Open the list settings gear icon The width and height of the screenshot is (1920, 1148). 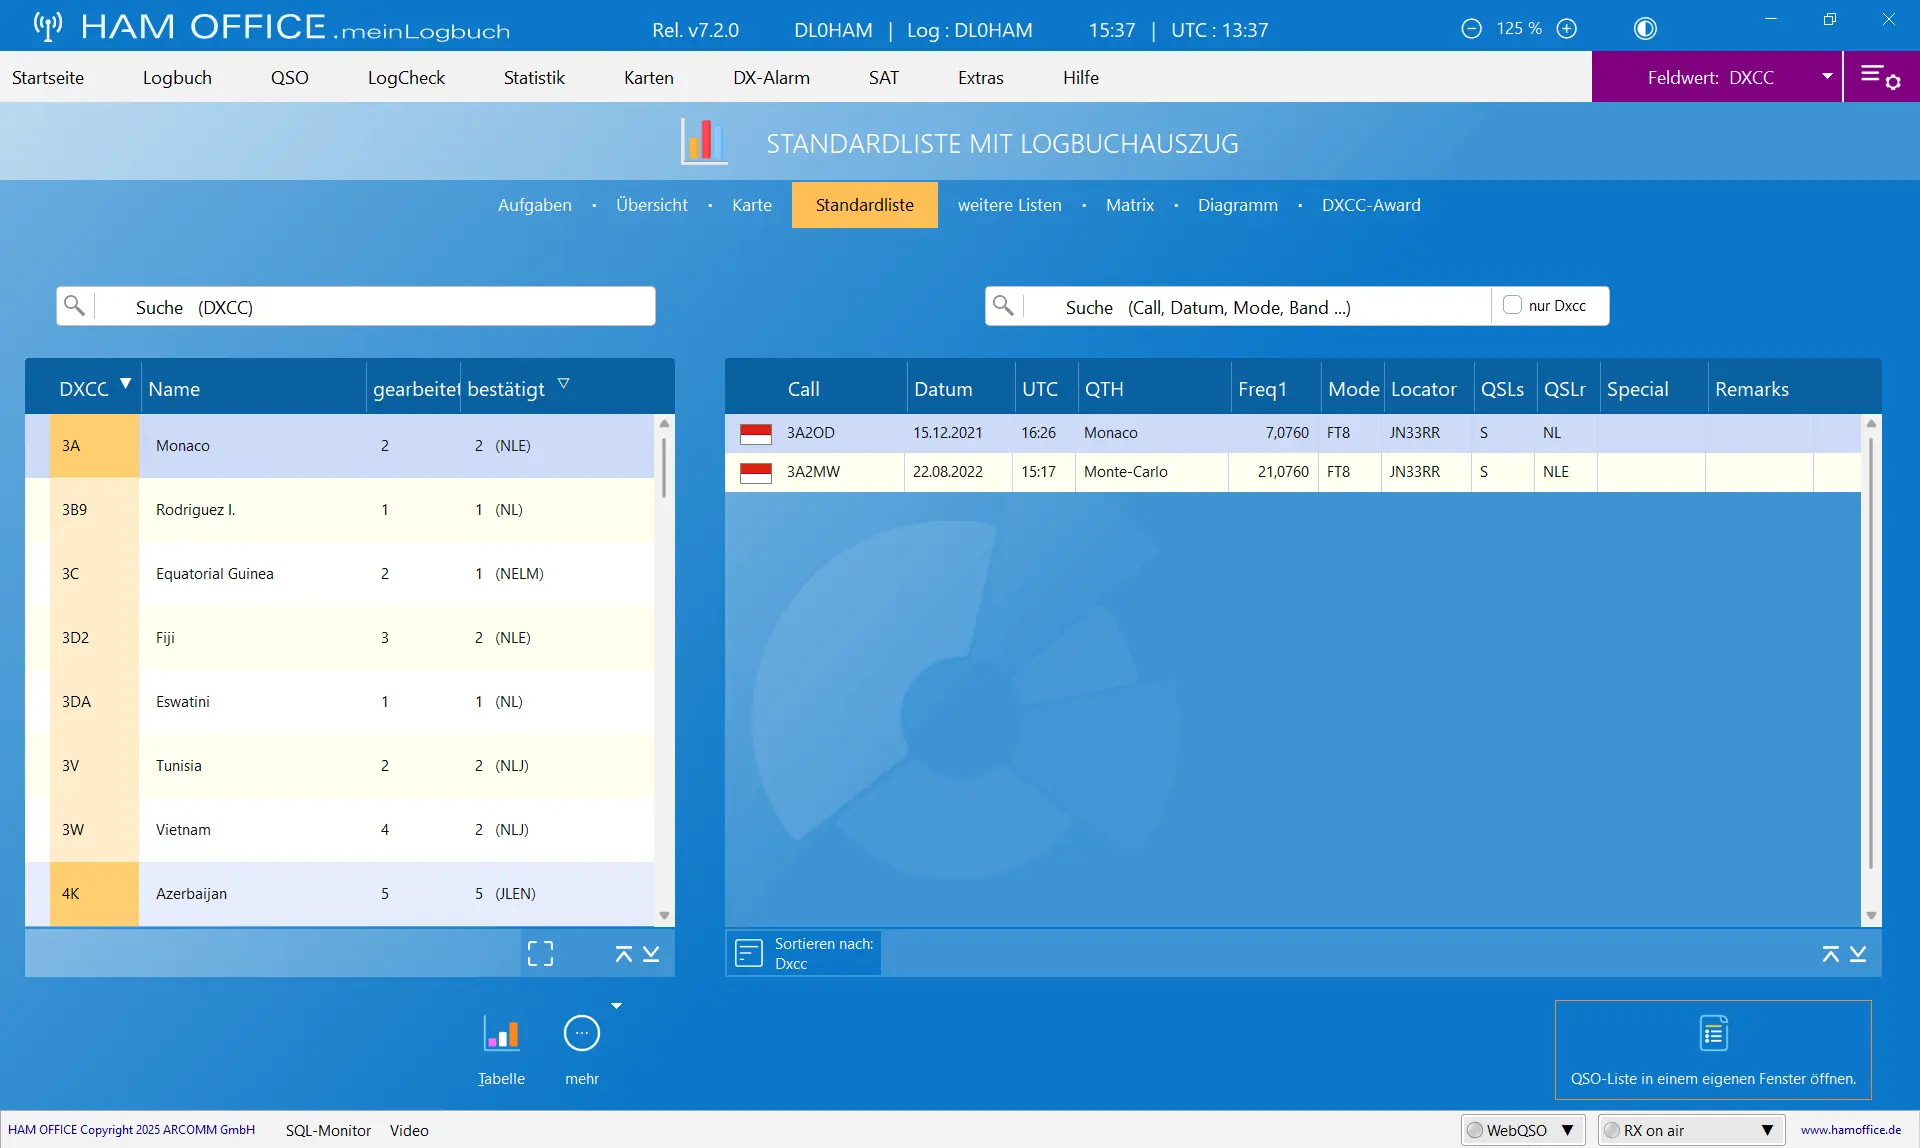[x=1880, y=77]
